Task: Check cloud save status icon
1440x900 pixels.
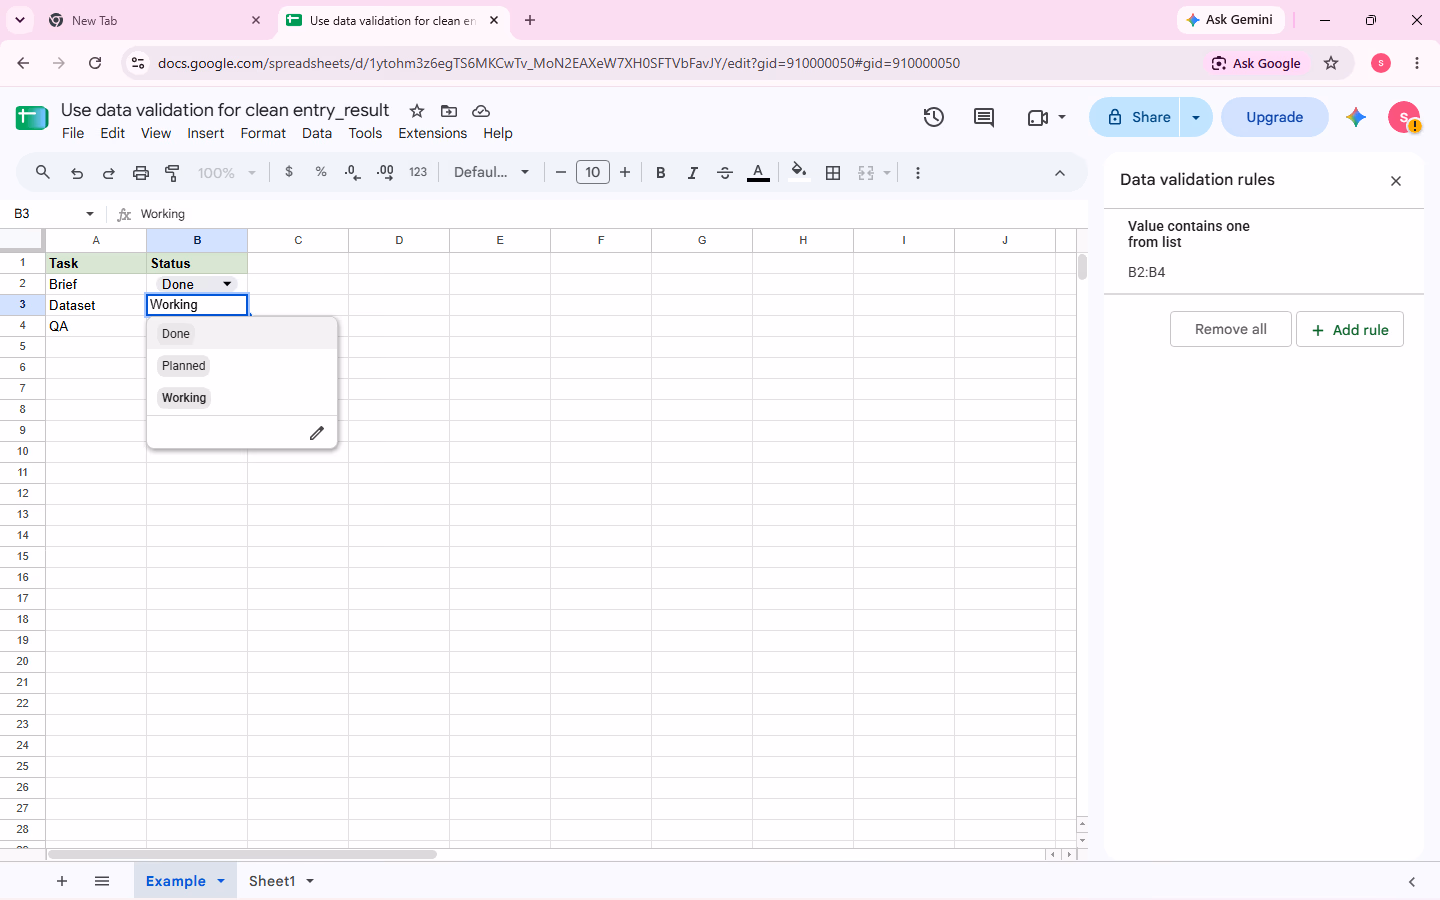Action: coord(481,111)
